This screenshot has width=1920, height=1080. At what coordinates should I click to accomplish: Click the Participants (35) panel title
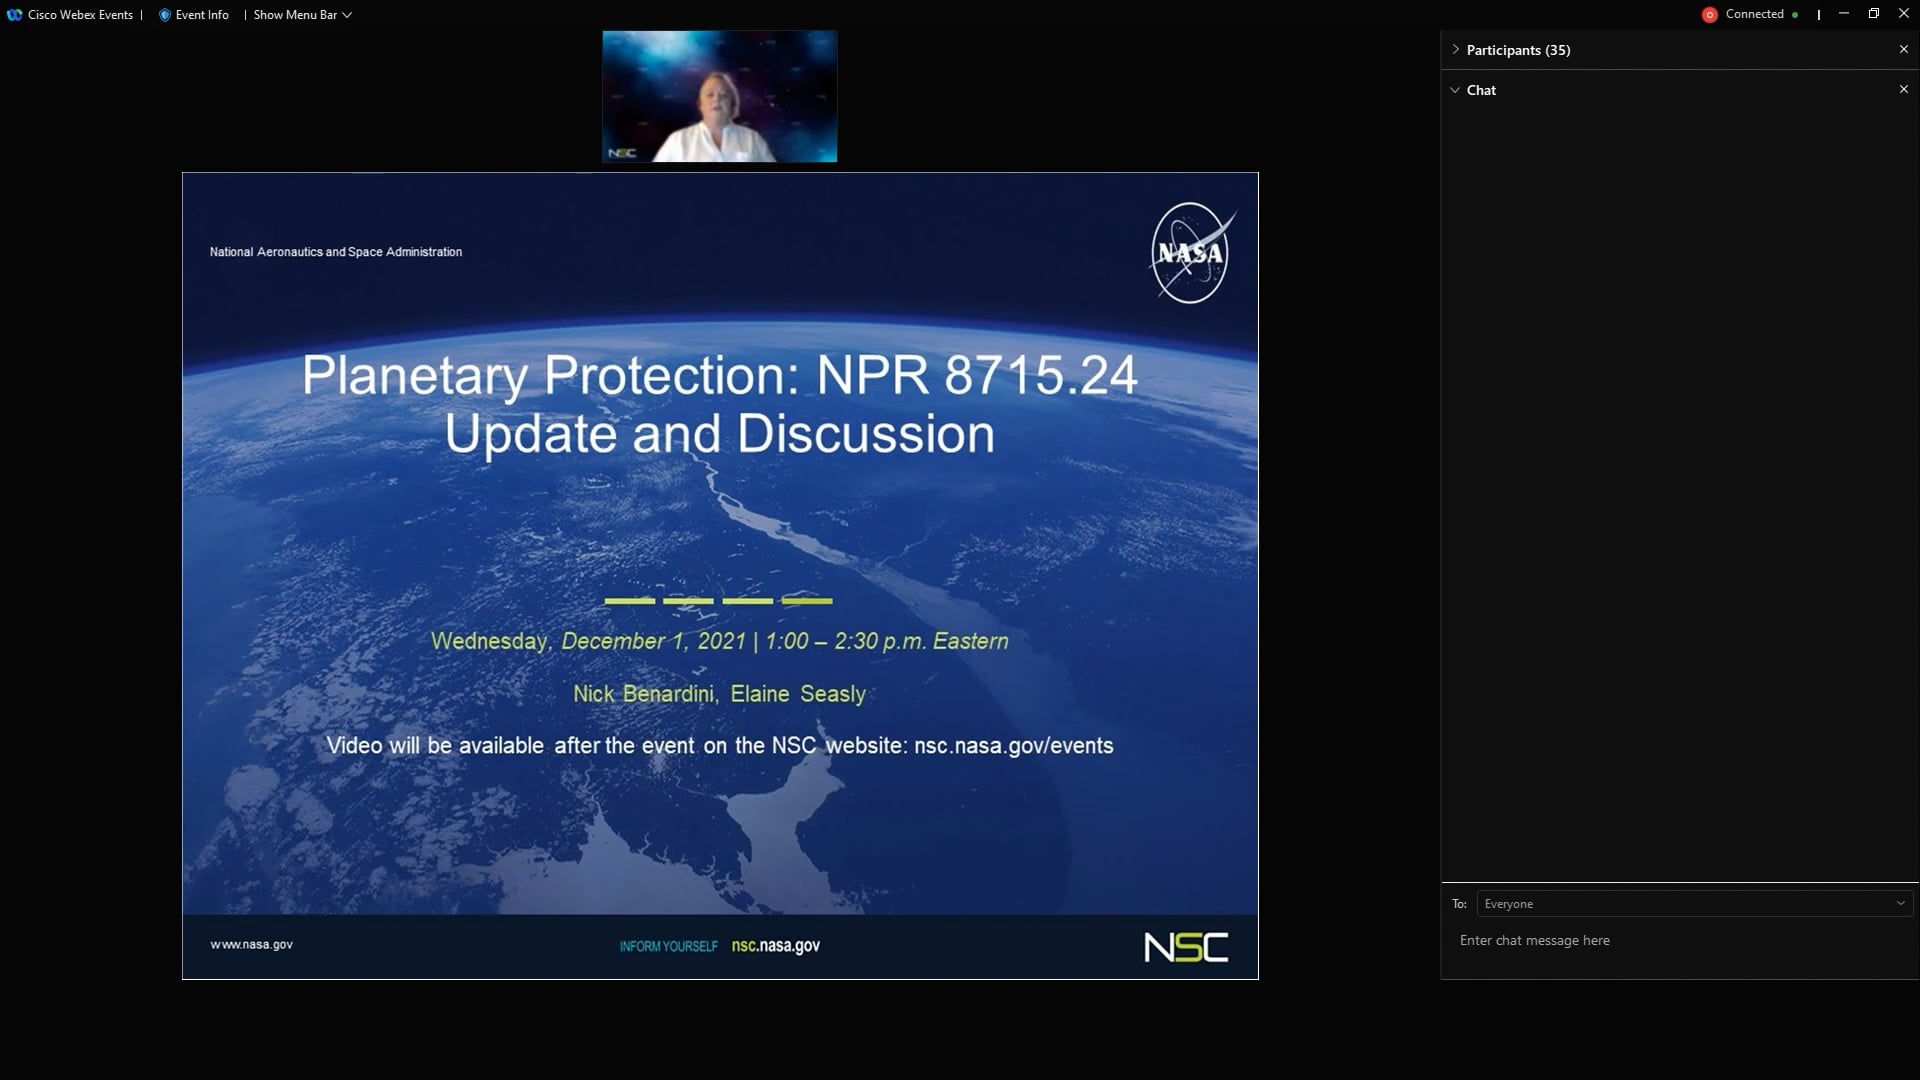[1518, 50]
